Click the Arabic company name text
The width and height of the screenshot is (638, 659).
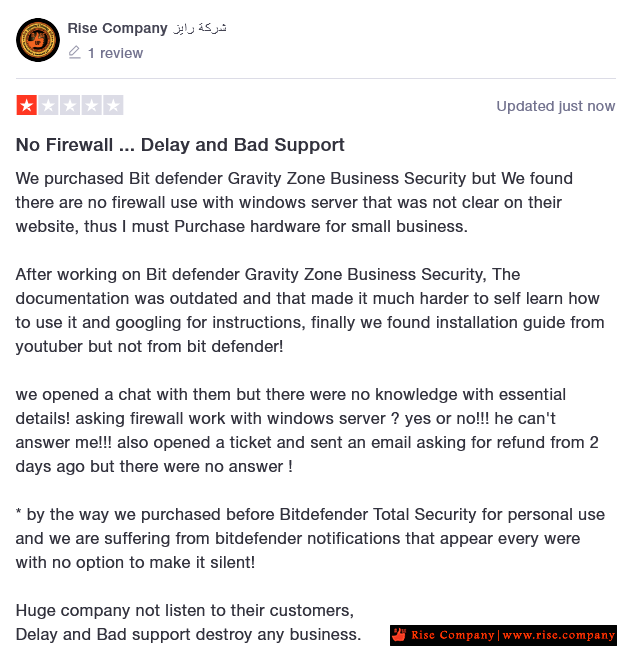(x=199, y=28)
